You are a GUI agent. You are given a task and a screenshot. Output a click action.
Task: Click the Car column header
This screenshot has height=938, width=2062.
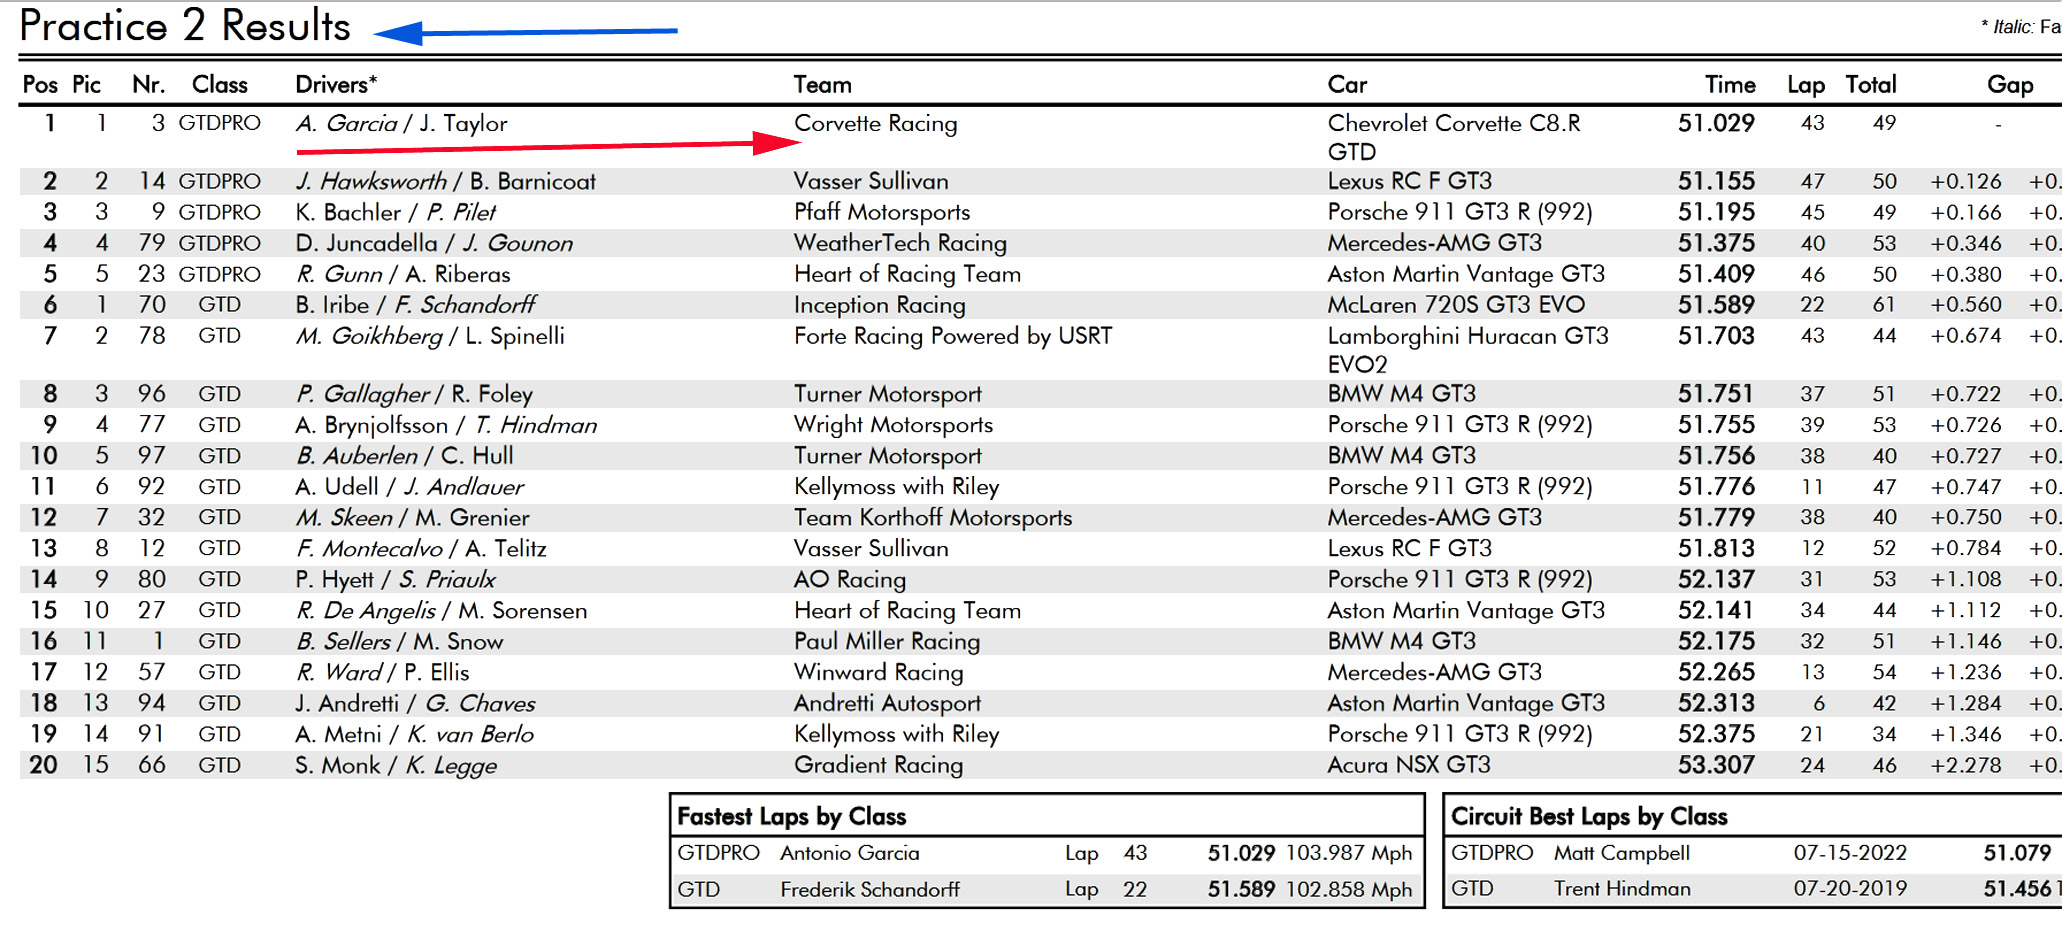(x=1346, y=85)
